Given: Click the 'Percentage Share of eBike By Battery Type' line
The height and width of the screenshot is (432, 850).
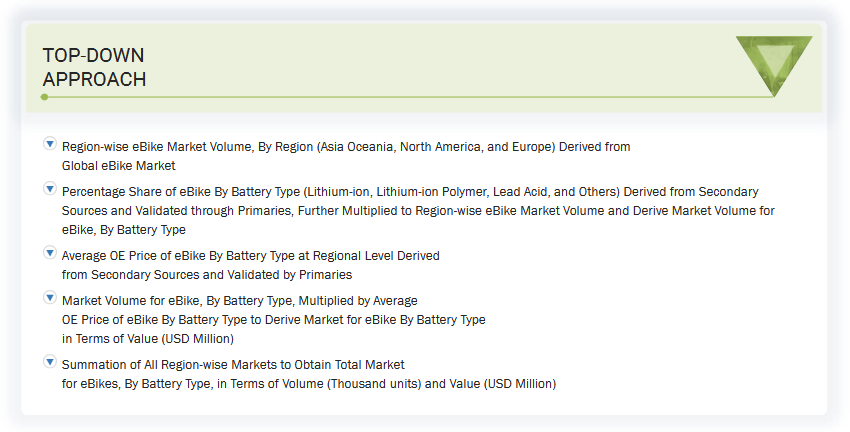Looking at the screenshot, I should (x=410, y=191).
